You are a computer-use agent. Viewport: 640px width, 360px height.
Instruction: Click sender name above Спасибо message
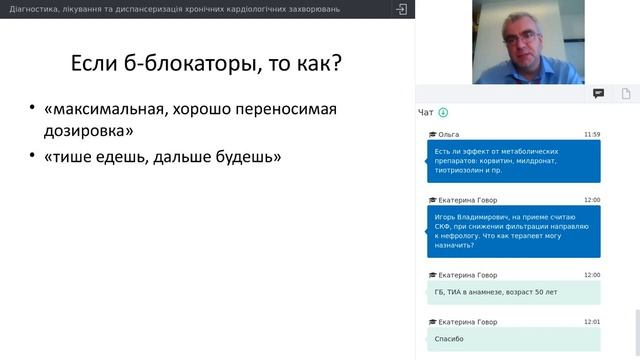468,322
